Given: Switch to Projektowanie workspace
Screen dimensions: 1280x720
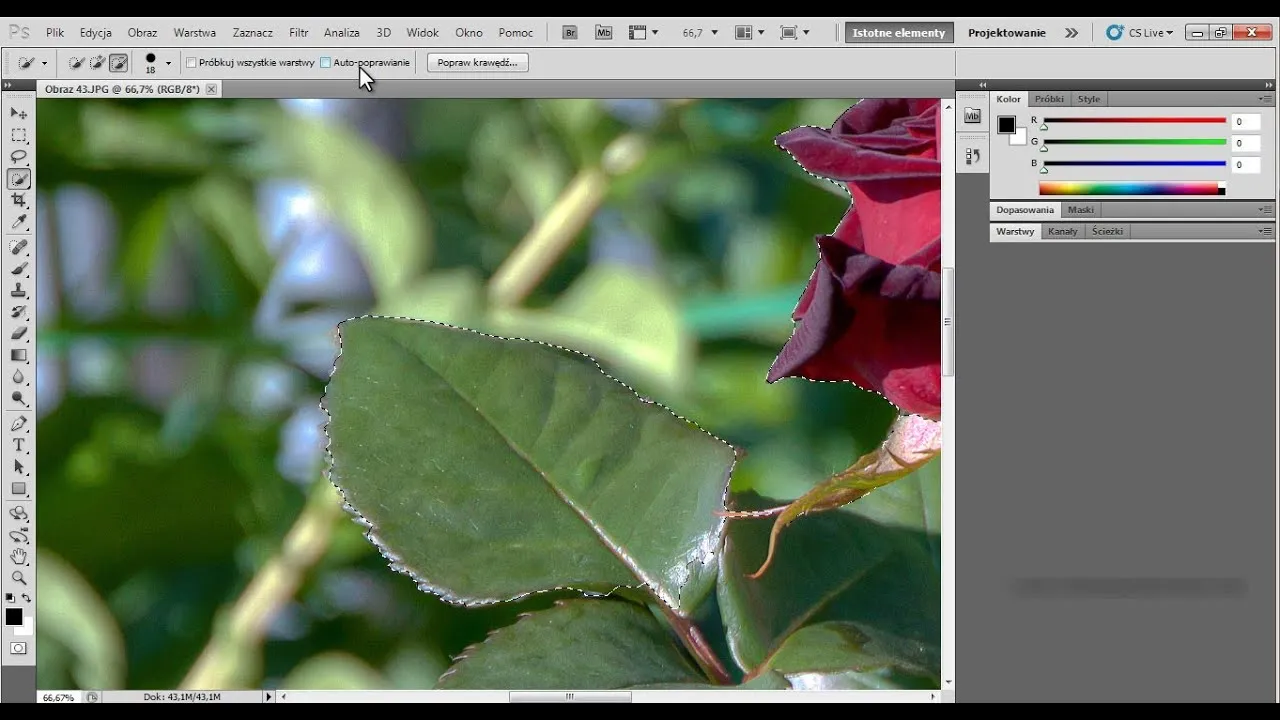Looking at the screenshot, I should point(1006,33).
